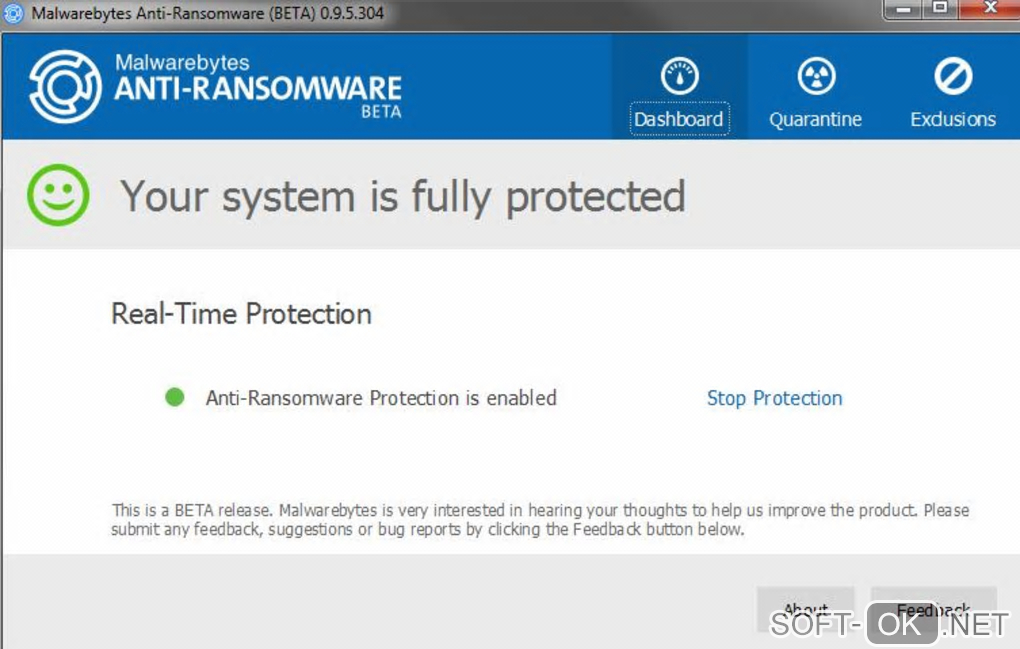Image resolution: width=1020 pixels, height=649 pixels.
Task: Click the 'Anti-Ransomware Protection is enabled' text
Action: [381, 398]
